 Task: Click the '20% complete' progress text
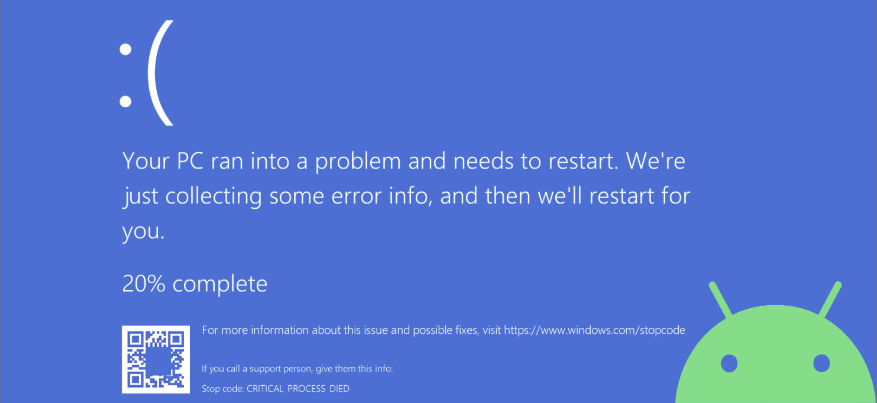click(195, 285)
